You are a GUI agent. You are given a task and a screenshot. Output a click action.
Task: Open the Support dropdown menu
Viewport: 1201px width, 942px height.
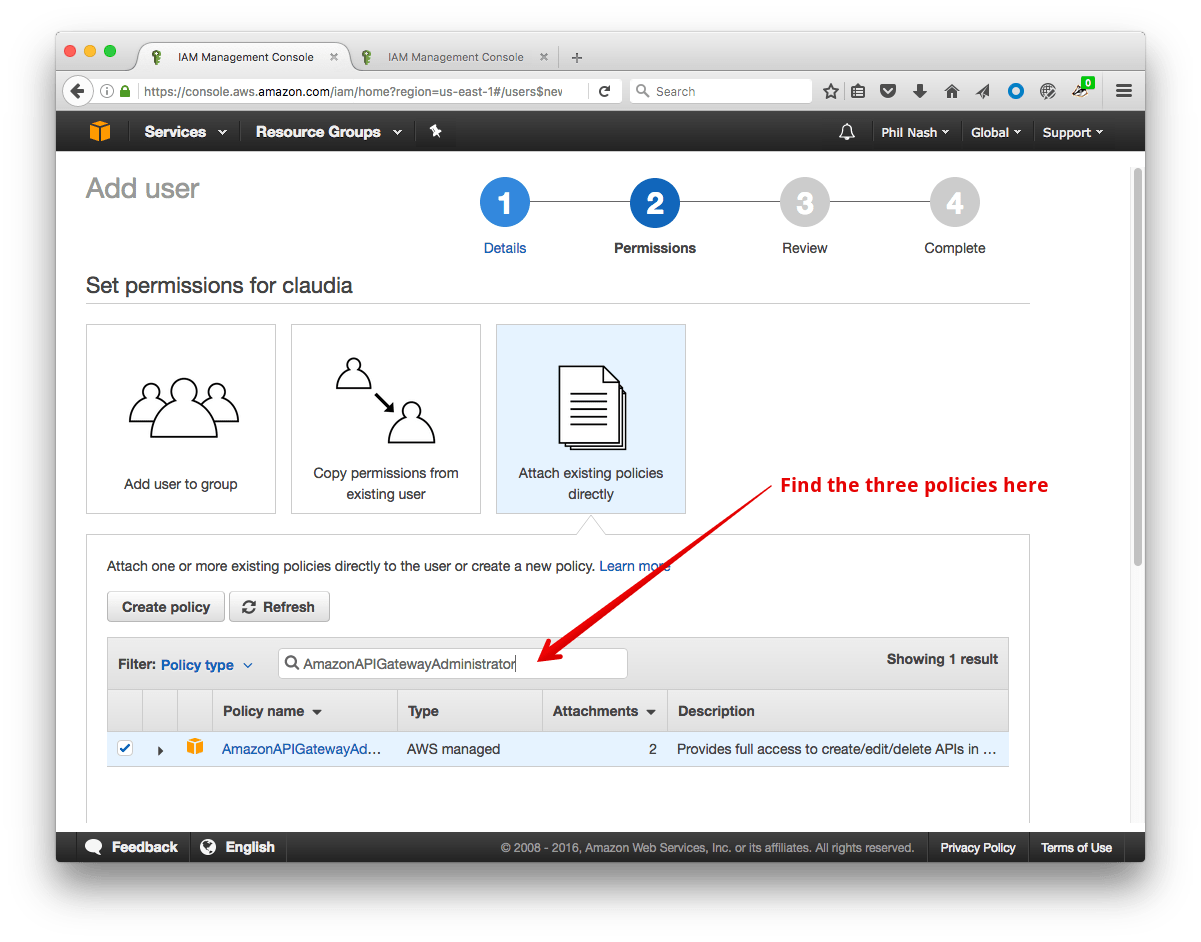click(1073, 132)
